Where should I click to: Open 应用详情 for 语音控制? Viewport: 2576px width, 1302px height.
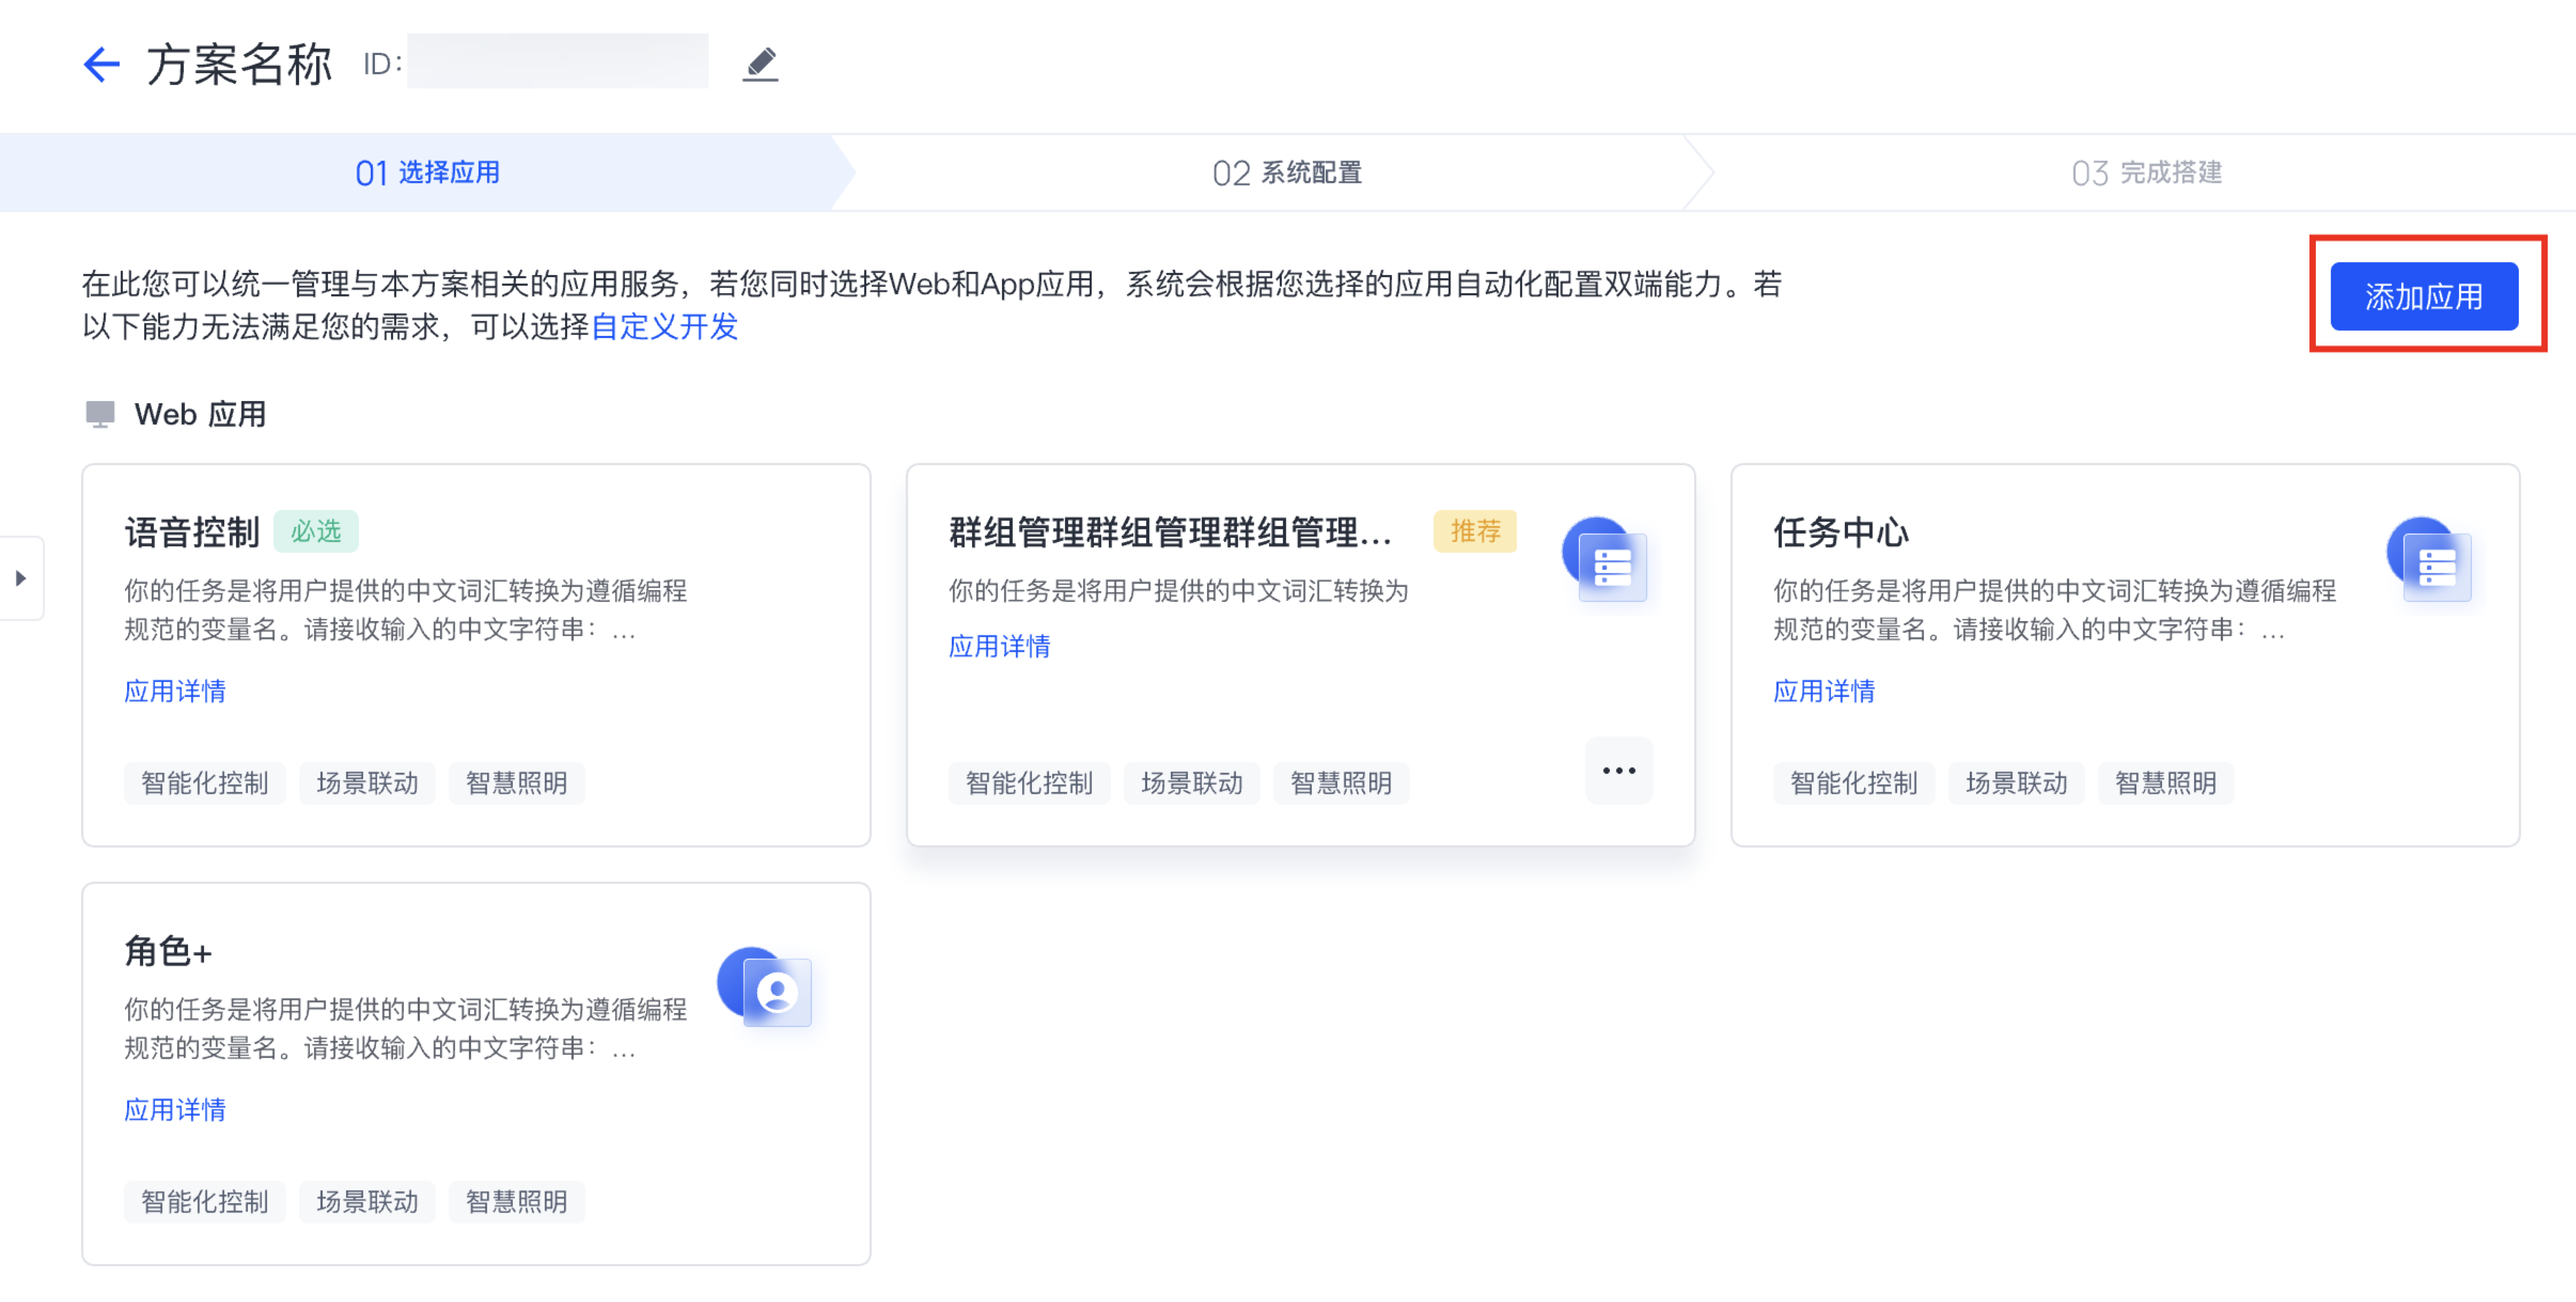coord(175,691)
